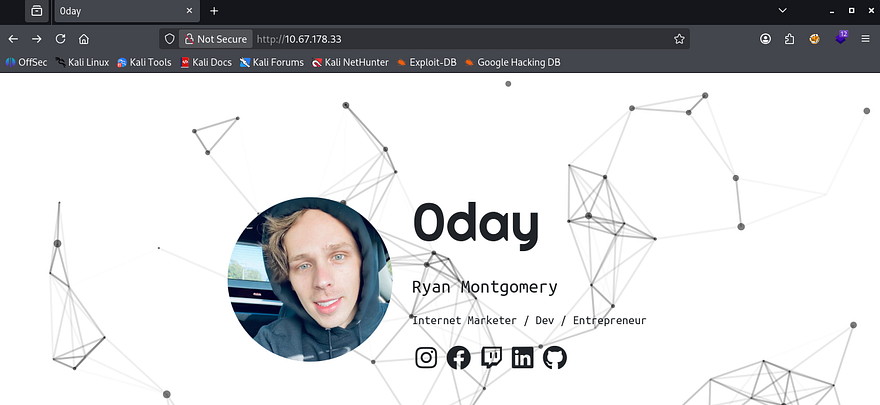Reload the current page
880x405 pixels.
60,39
